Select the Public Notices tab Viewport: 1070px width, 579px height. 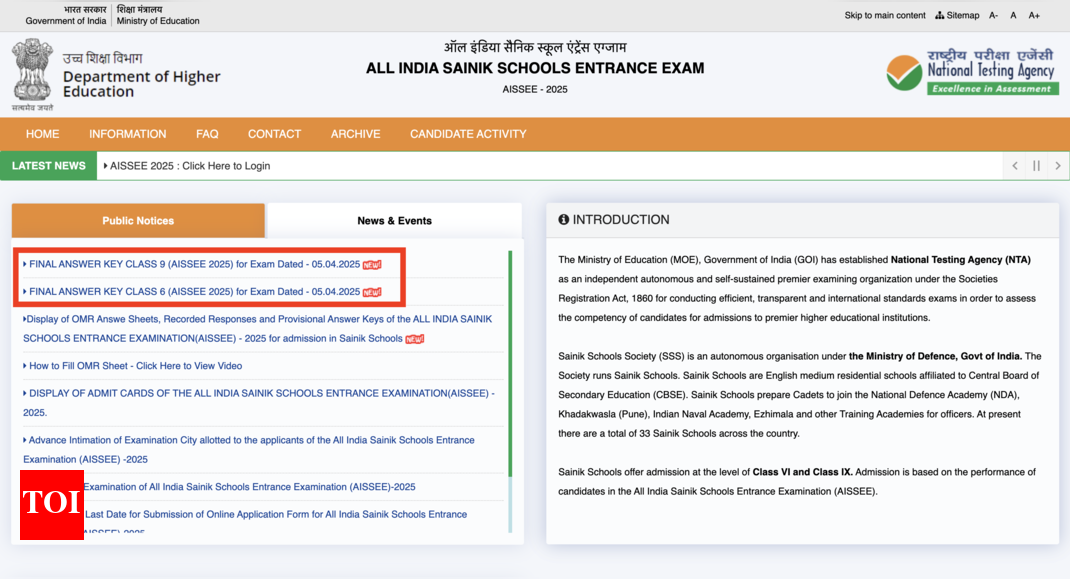(x=138, y=221)
